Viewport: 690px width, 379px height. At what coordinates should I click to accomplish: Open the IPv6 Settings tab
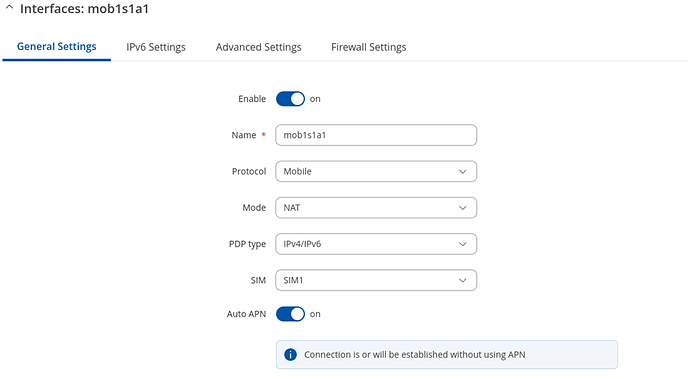click(156, 47)
